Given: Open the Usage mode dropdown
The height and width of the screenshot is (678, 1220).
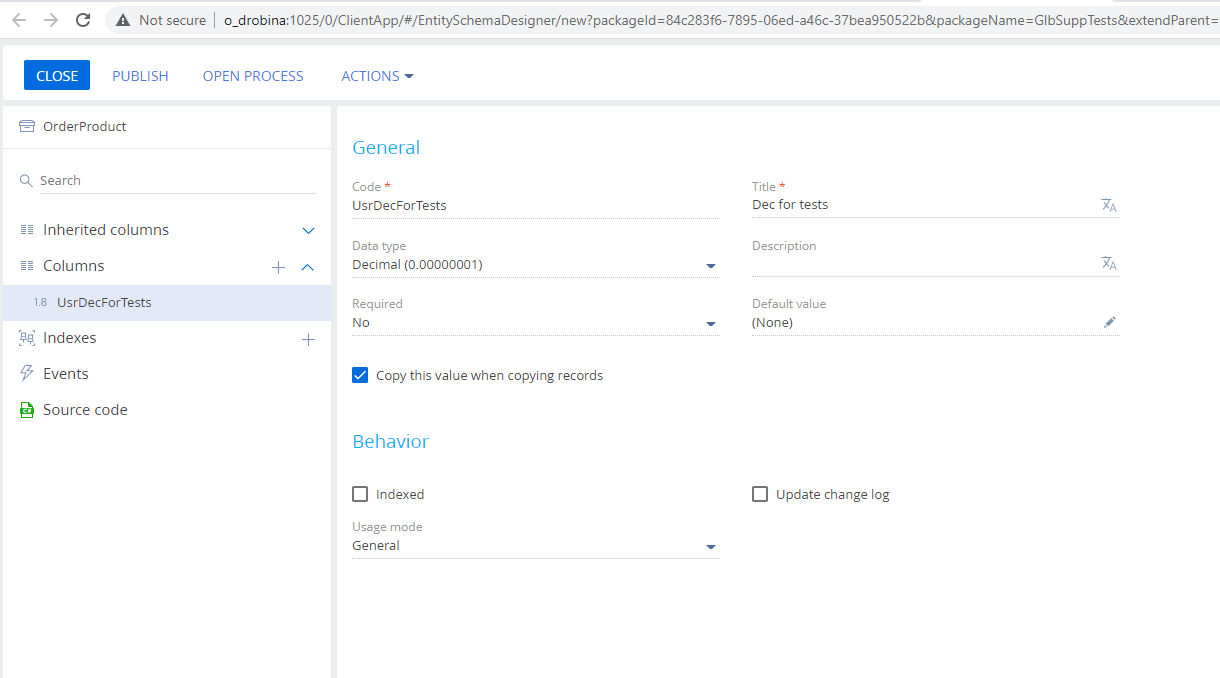Looking at the screenshot, I should 535,546.
